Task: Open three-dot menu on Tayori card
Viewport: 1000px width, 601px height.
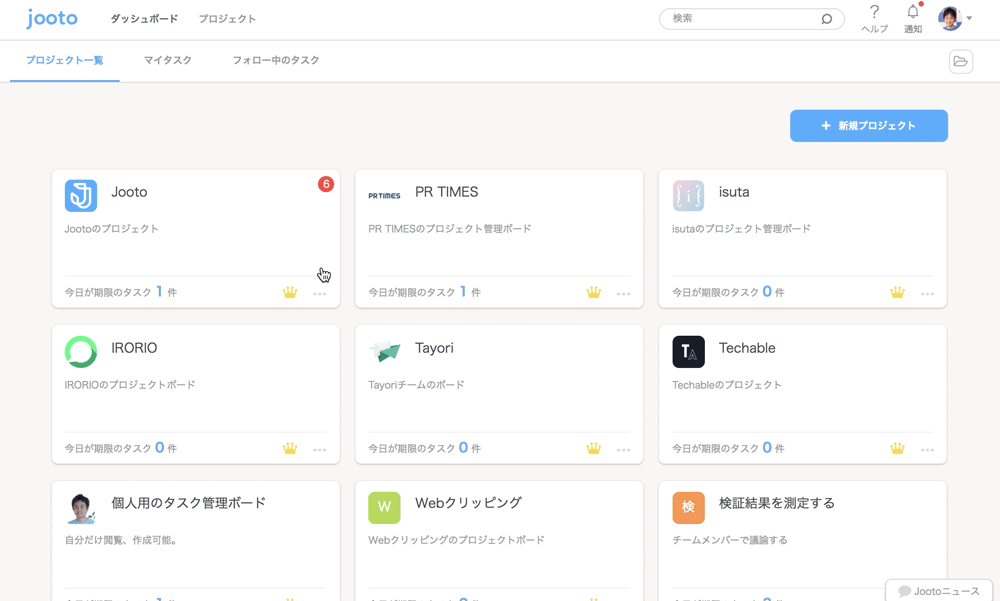Action: tap(623, 450)
